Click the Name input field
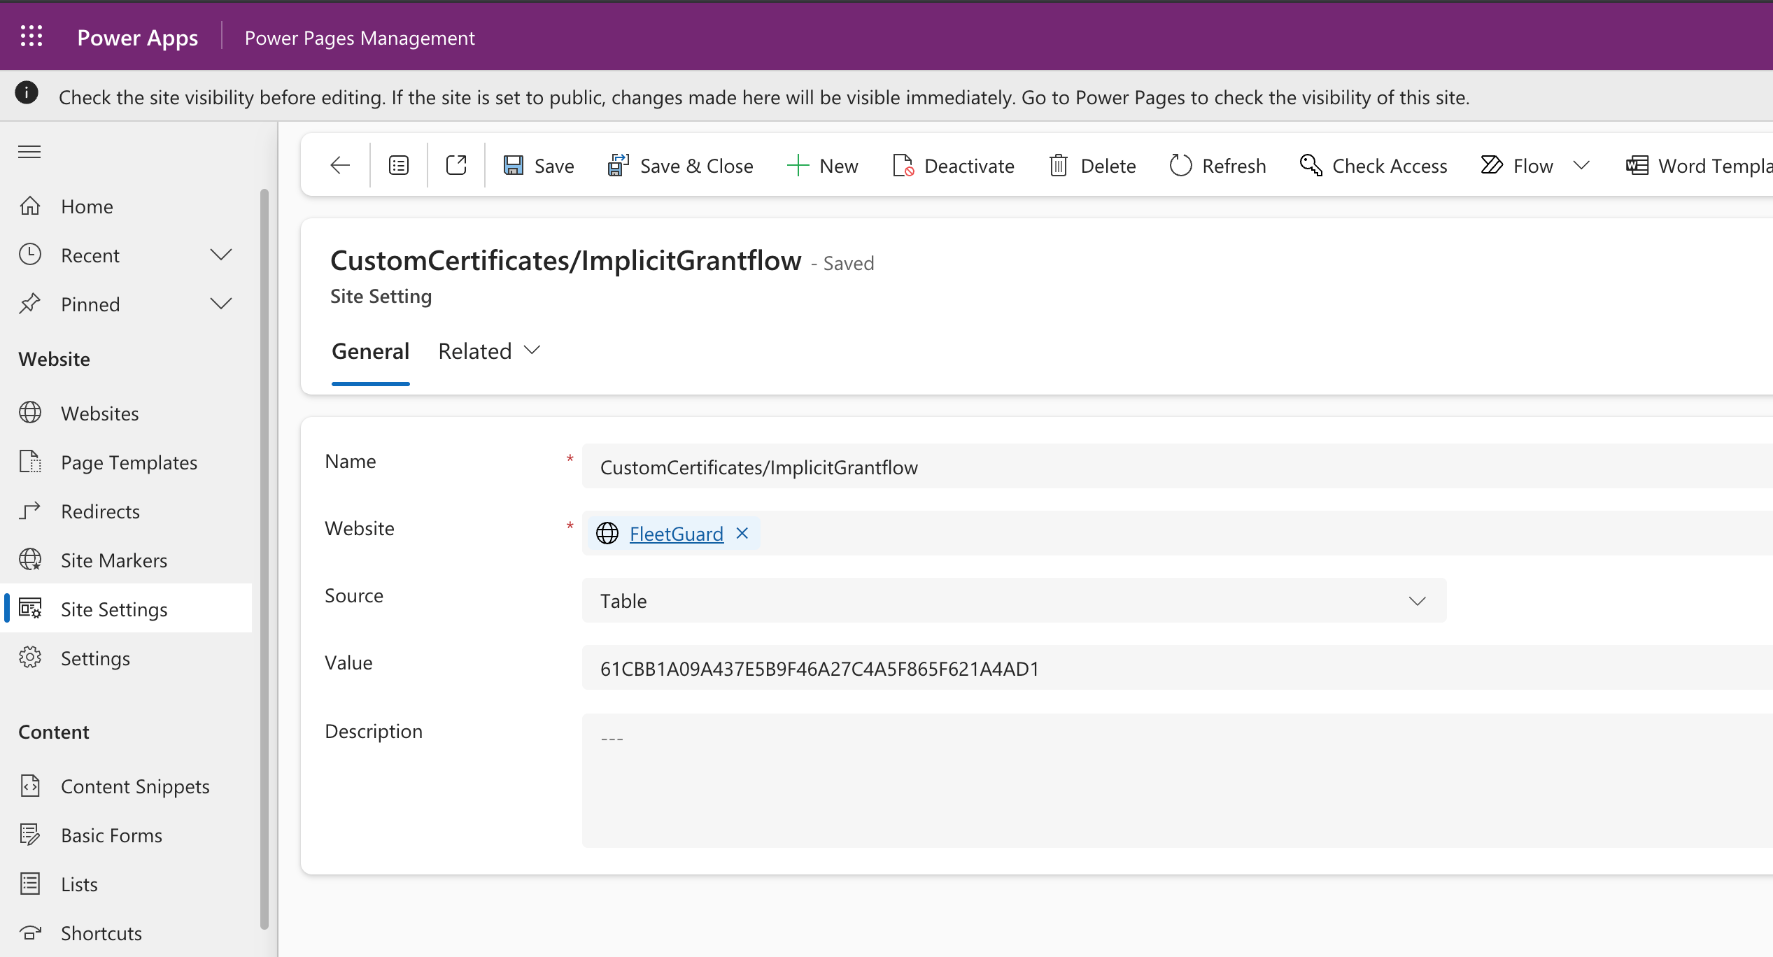This screenshot has height=957, width=1773. 1177,467
